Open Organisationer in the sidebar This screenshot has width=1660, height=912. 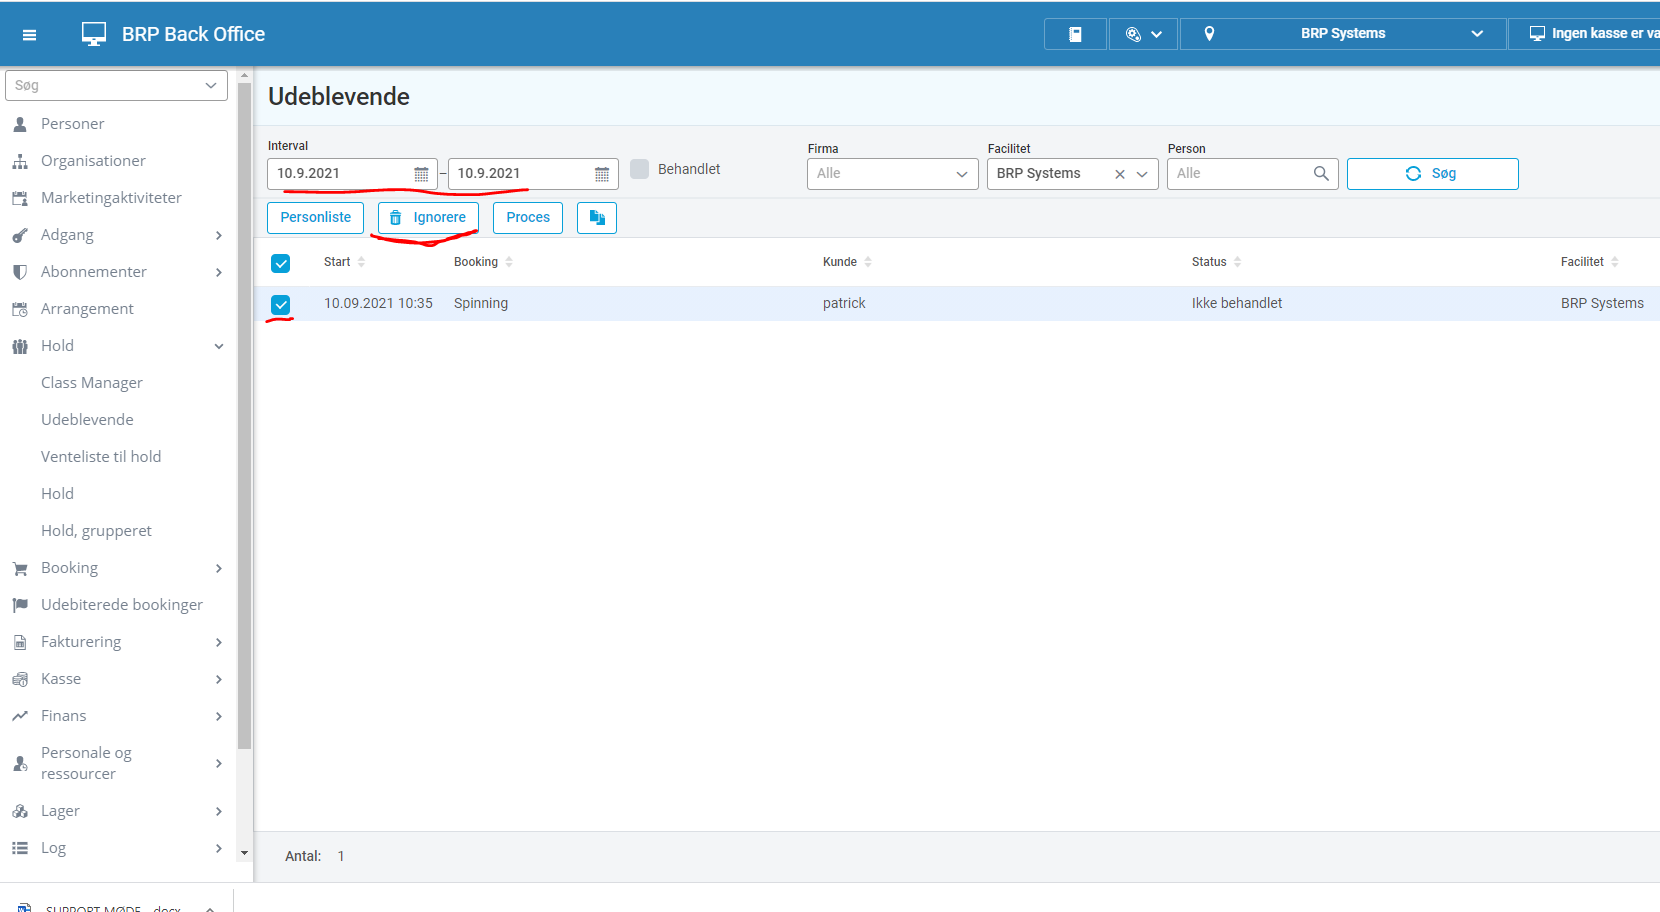coord(93,161)
